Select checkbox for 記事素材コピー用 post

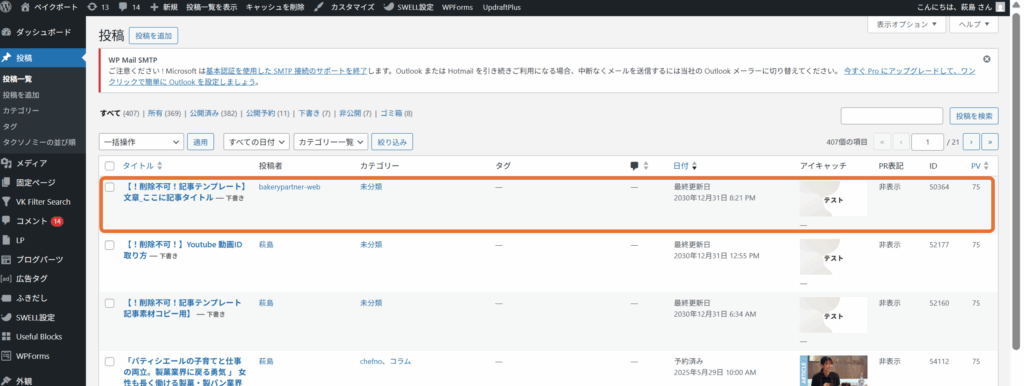(110, 304)
